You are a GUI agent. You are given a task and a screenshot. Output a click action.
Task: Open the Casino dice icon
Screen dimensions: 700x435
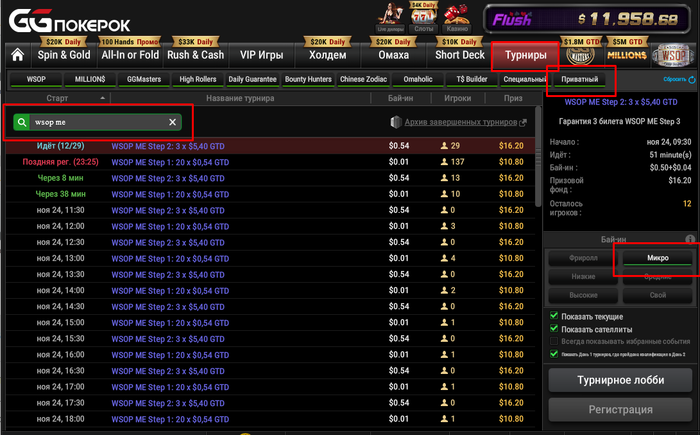coord(457,18)
